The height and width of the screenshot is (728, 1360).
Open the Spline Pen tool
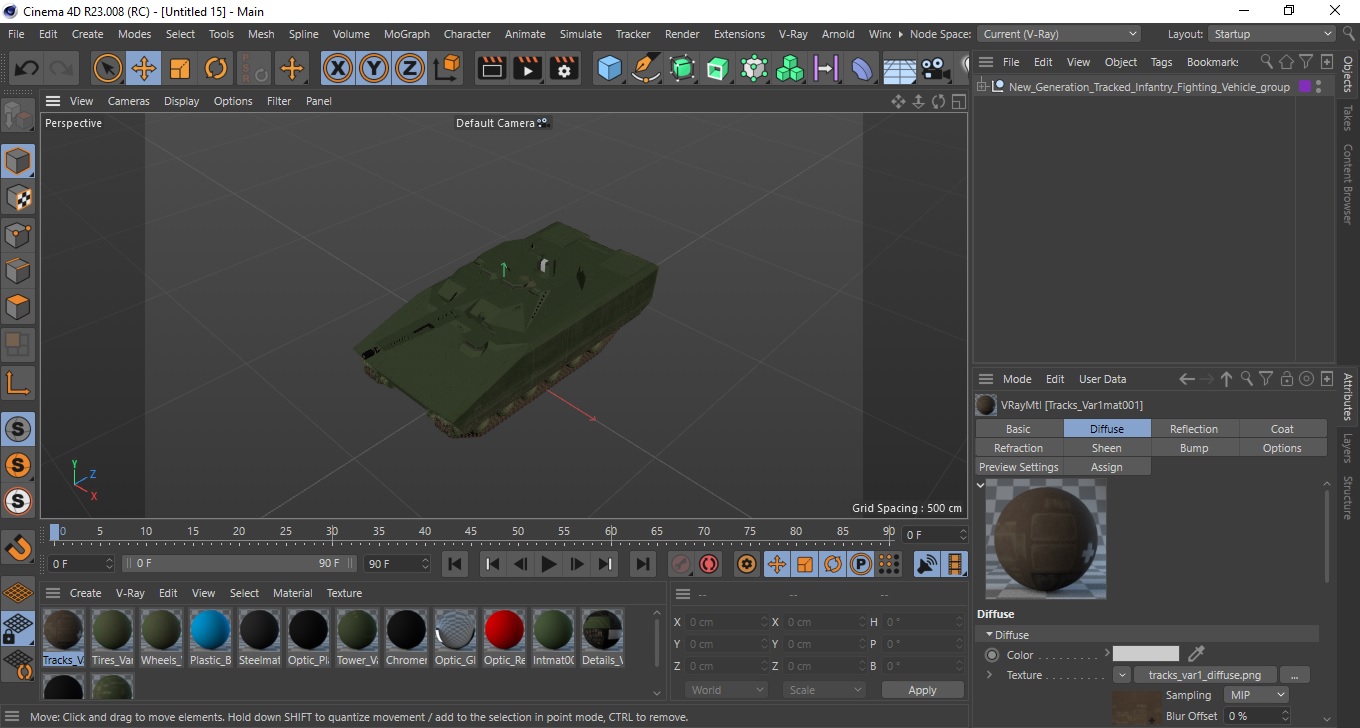646,69
